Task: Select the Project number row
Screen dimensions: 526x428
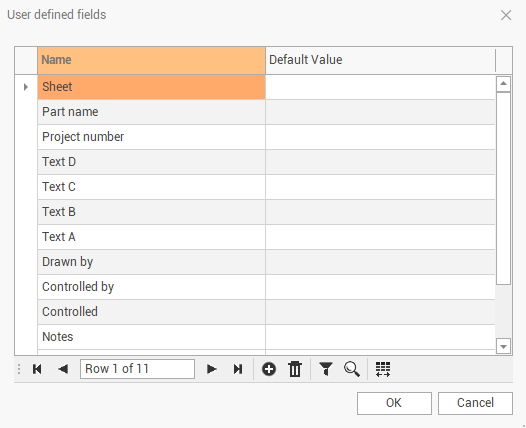Action: click(266, 137)
